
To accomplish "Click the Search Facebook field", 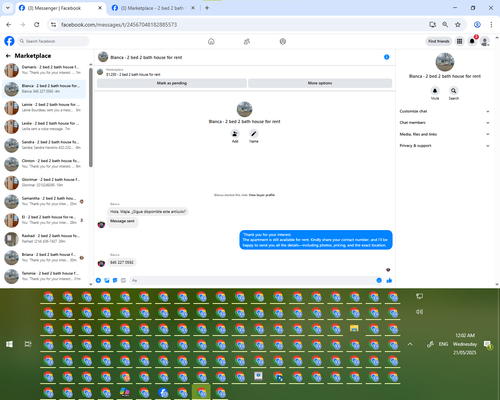I will (53, 41).
